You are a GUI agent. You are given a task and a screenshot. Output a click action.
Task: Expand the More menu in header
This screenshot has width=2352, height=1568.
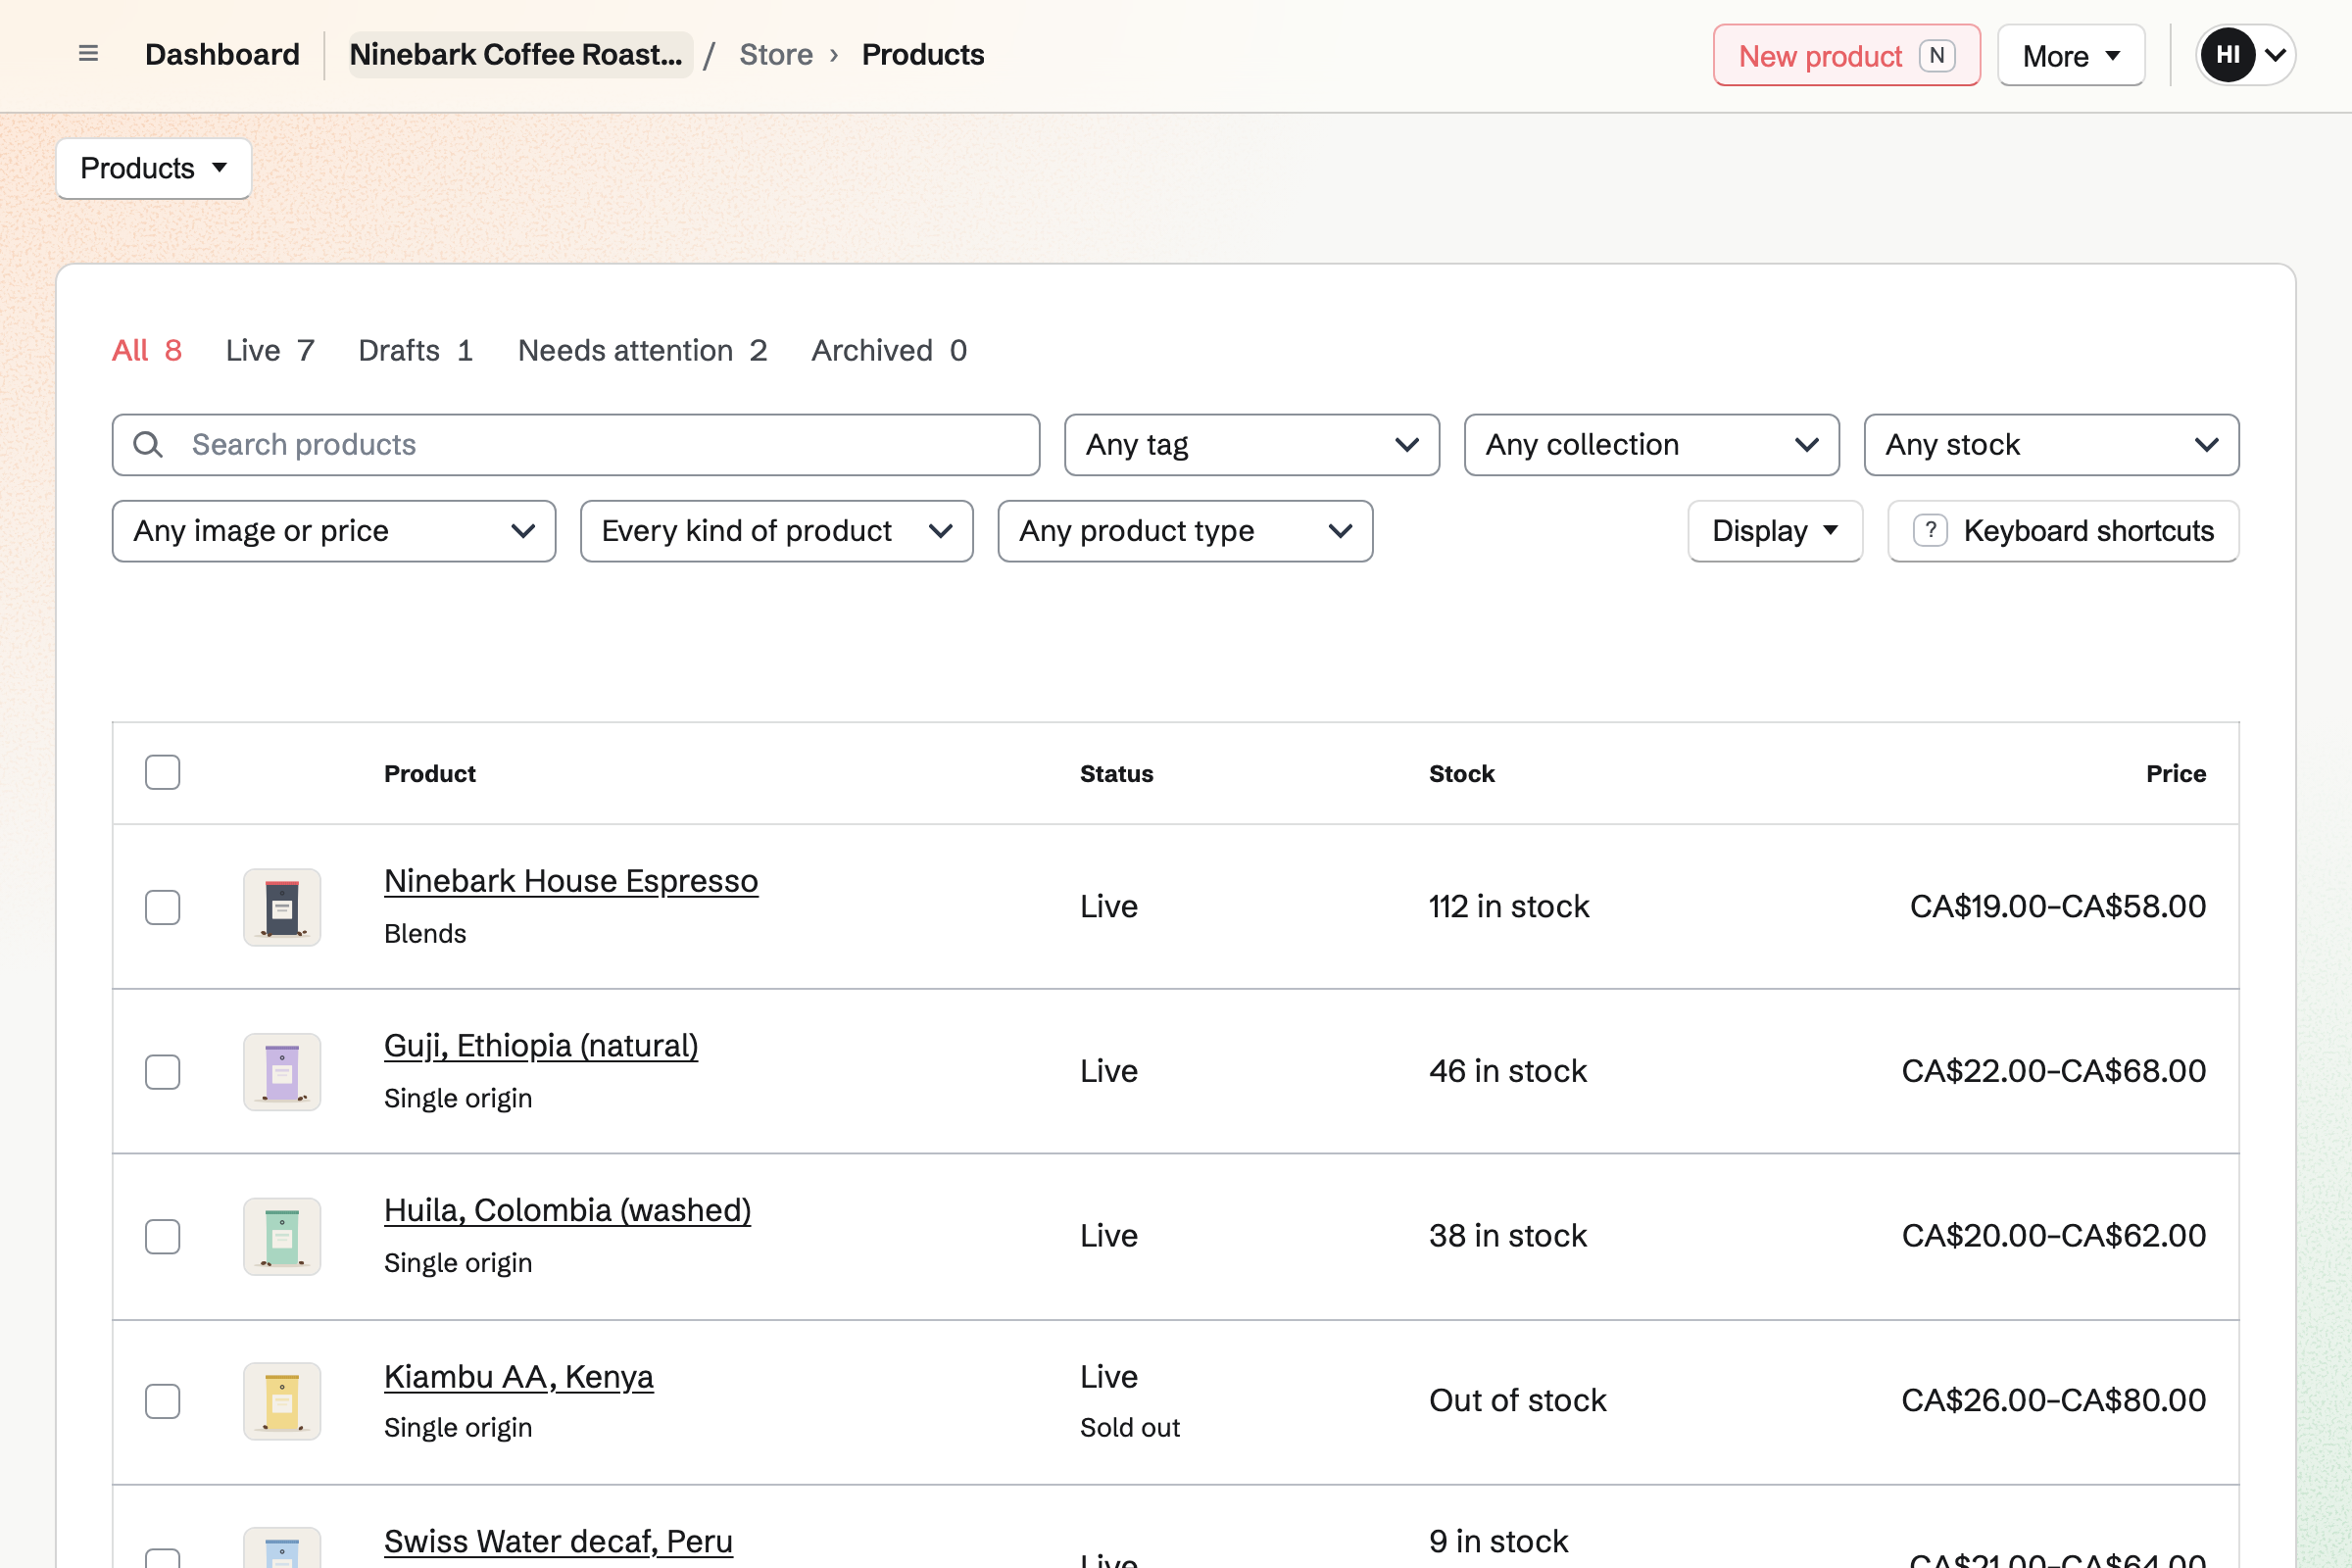pos(2071,56)
